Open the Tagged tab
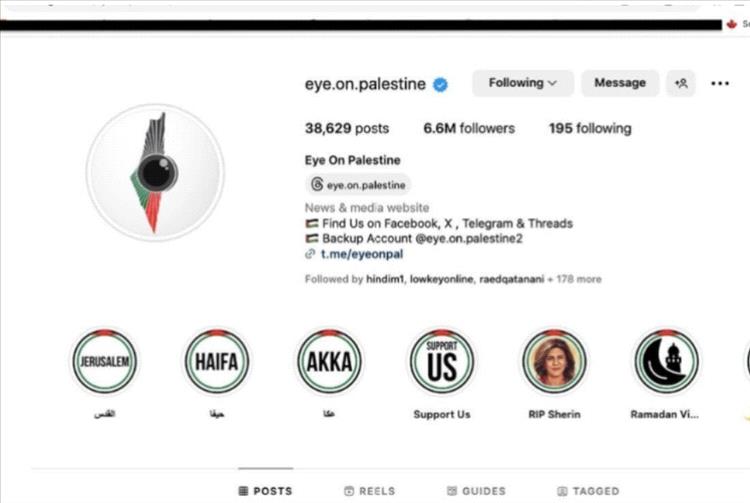The image size is (750, 503). point(588,491)
